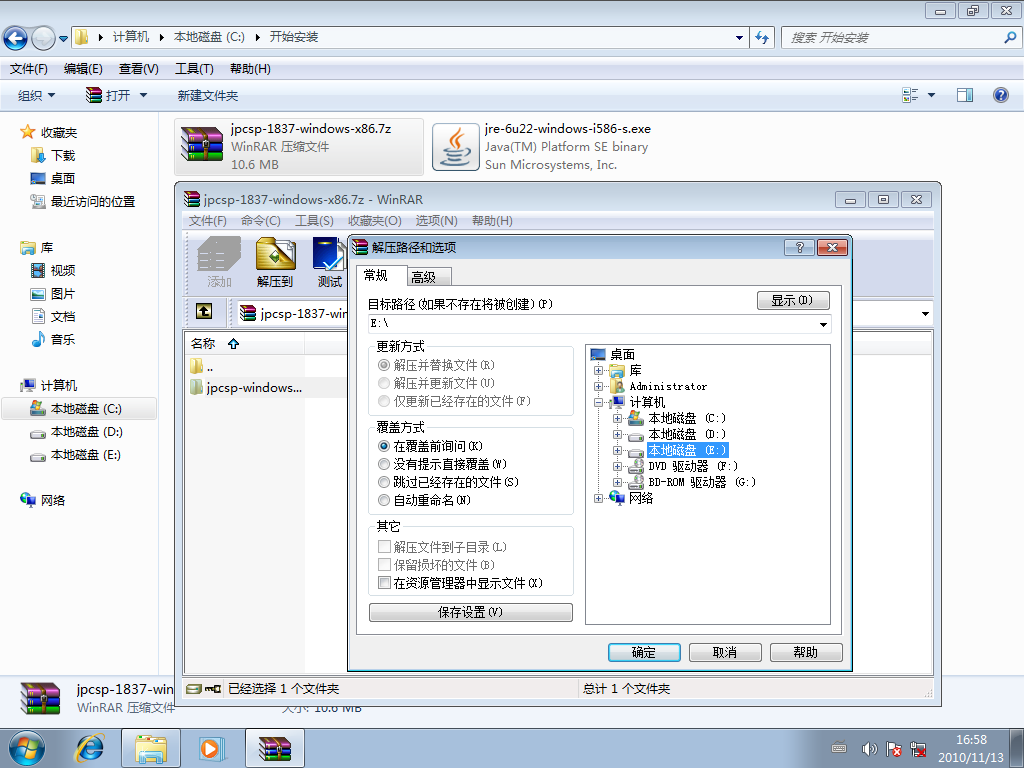Open Internet Explorer from the taskbar
This screenshot has width=1024, height=768.
(x=90, y=748)
